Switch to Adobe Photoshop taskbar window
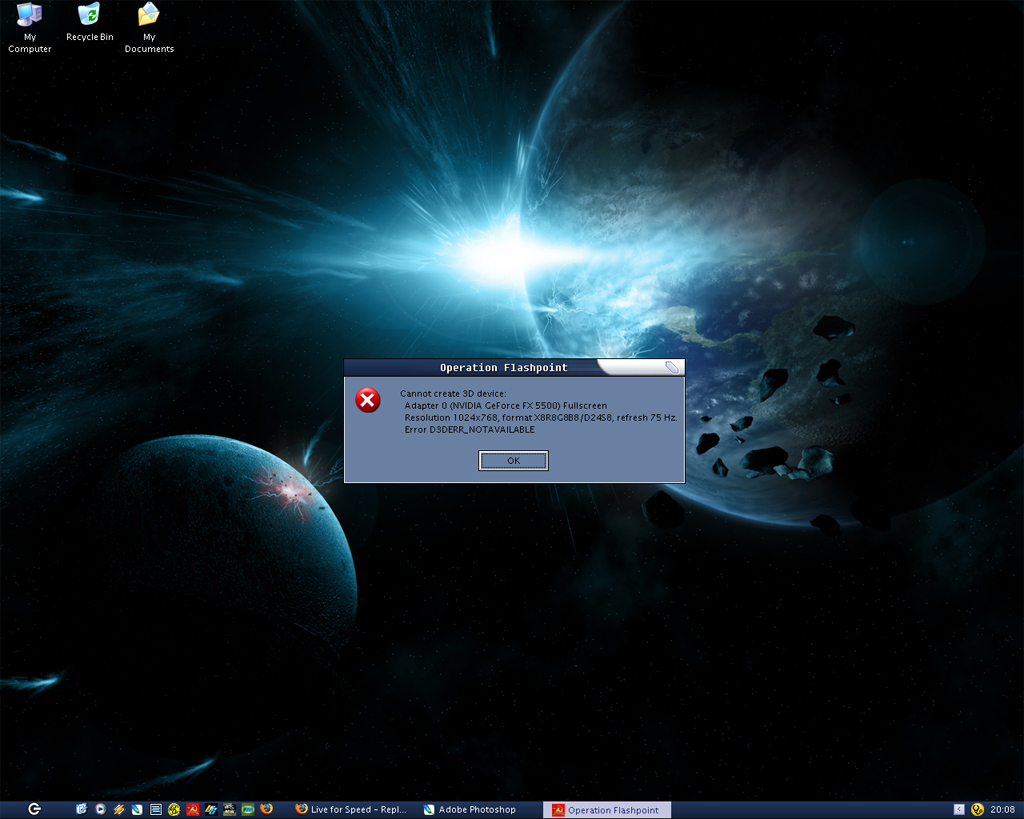 [x=470, y=810]
